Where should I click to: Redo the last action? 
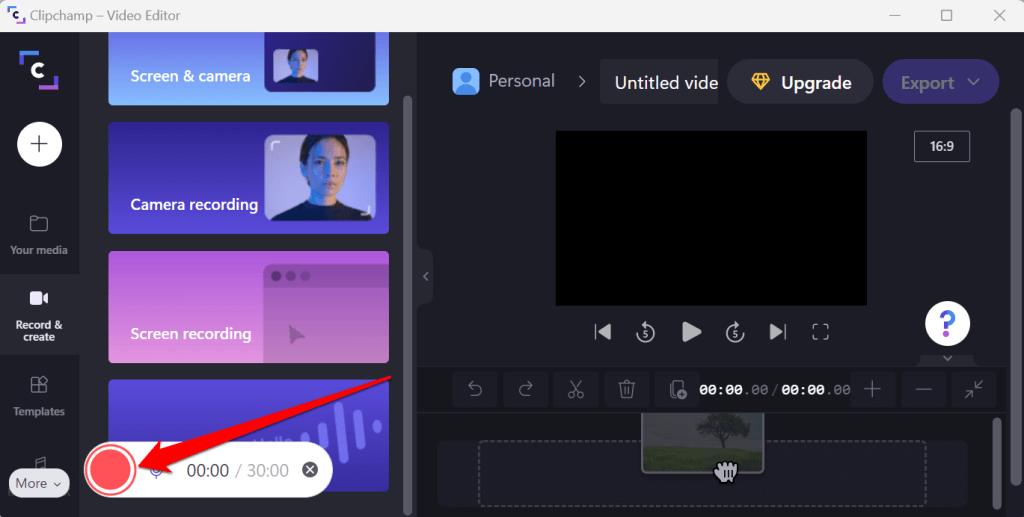click(x=525, y=390)
